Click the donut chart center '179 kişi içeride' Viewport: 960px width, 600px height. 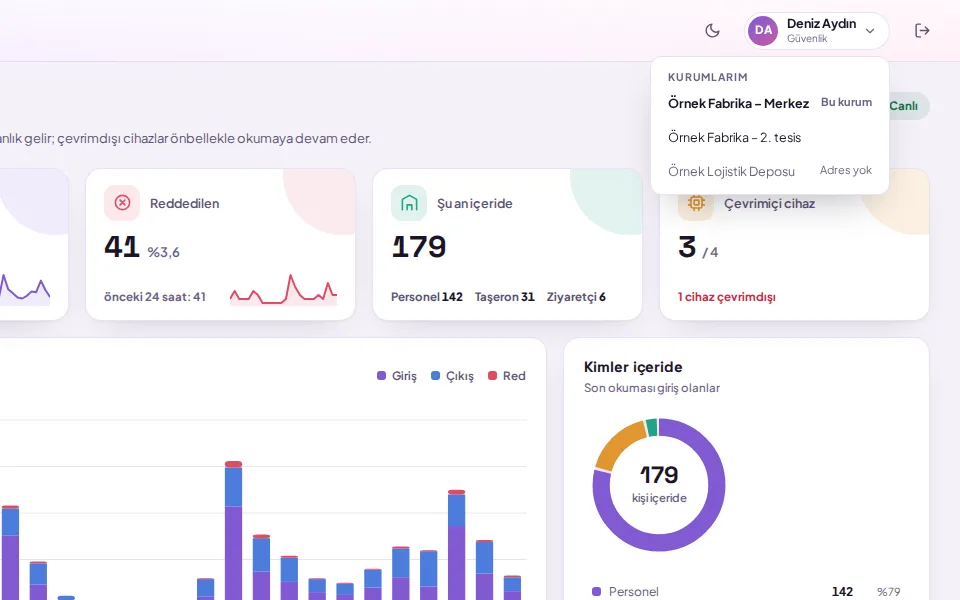point(659,484)
